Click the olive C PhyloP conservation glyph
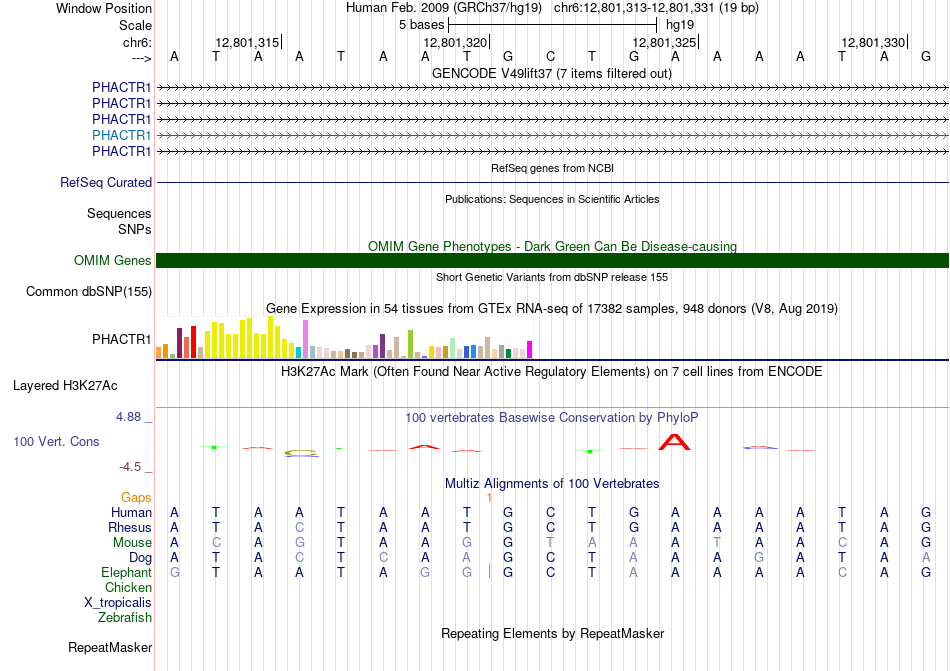The image size is (950, 671). [x=301, y=453]
